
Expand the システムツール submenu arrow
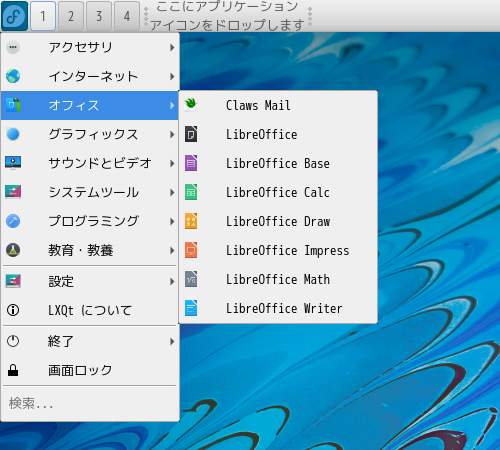(x=172, y=192)
